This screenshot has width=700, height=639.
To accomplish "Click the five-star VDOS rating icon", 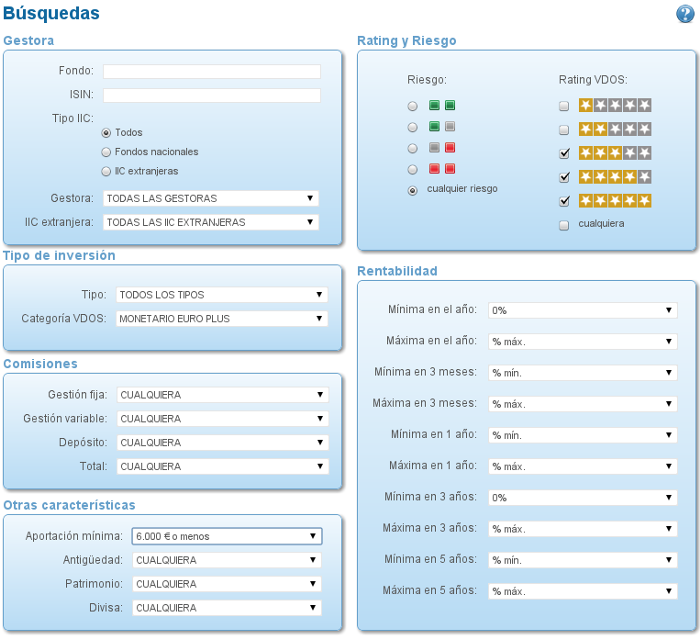I will tap(615, 200).
